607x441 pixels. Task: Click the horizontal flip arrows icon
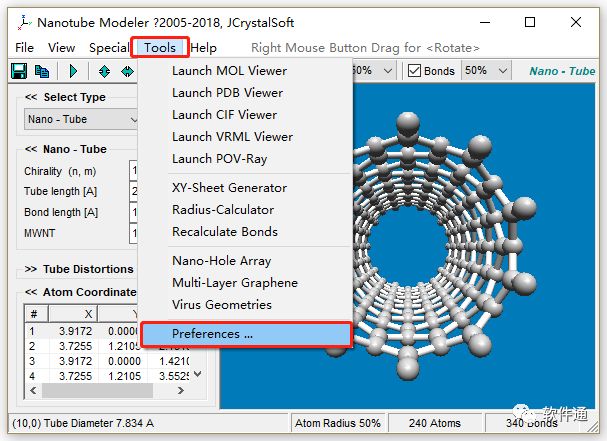click(127, 71)
